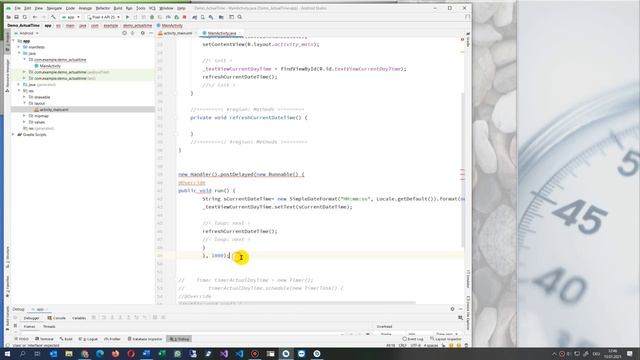
Task: Open the Navigate menu
Action: 54,8
